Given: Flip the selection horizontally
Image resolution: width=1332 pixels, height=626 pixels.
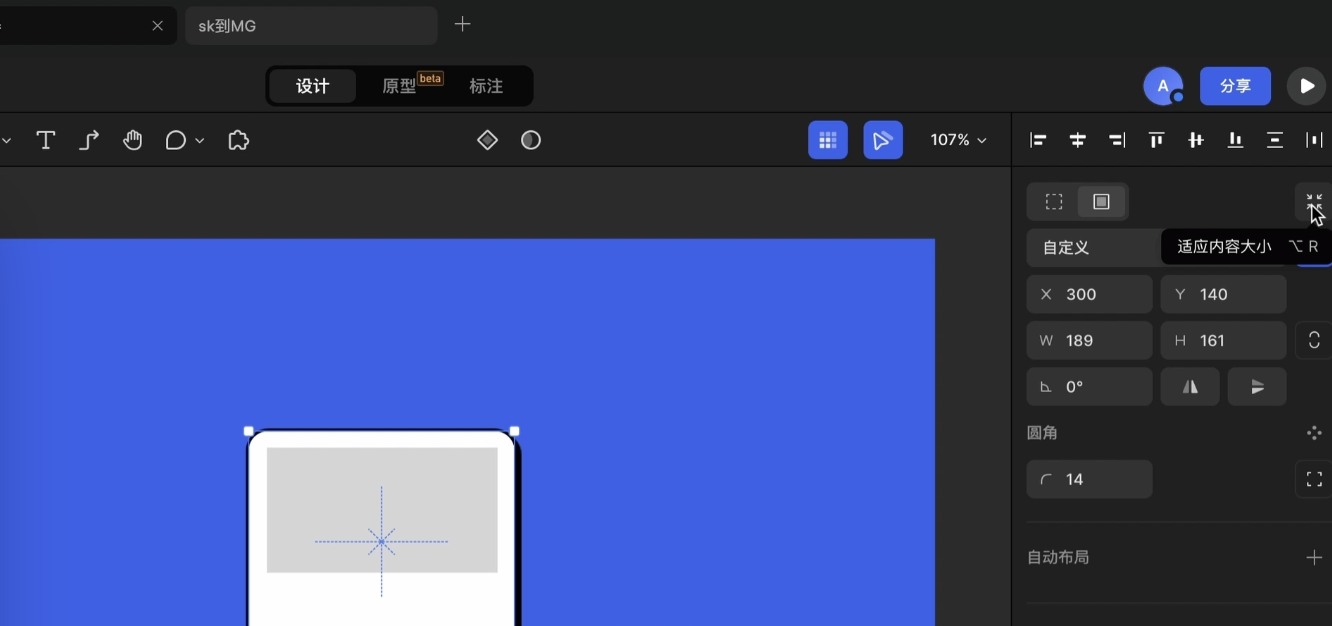Looking at the screenshot, I should tap(1190, 387).
